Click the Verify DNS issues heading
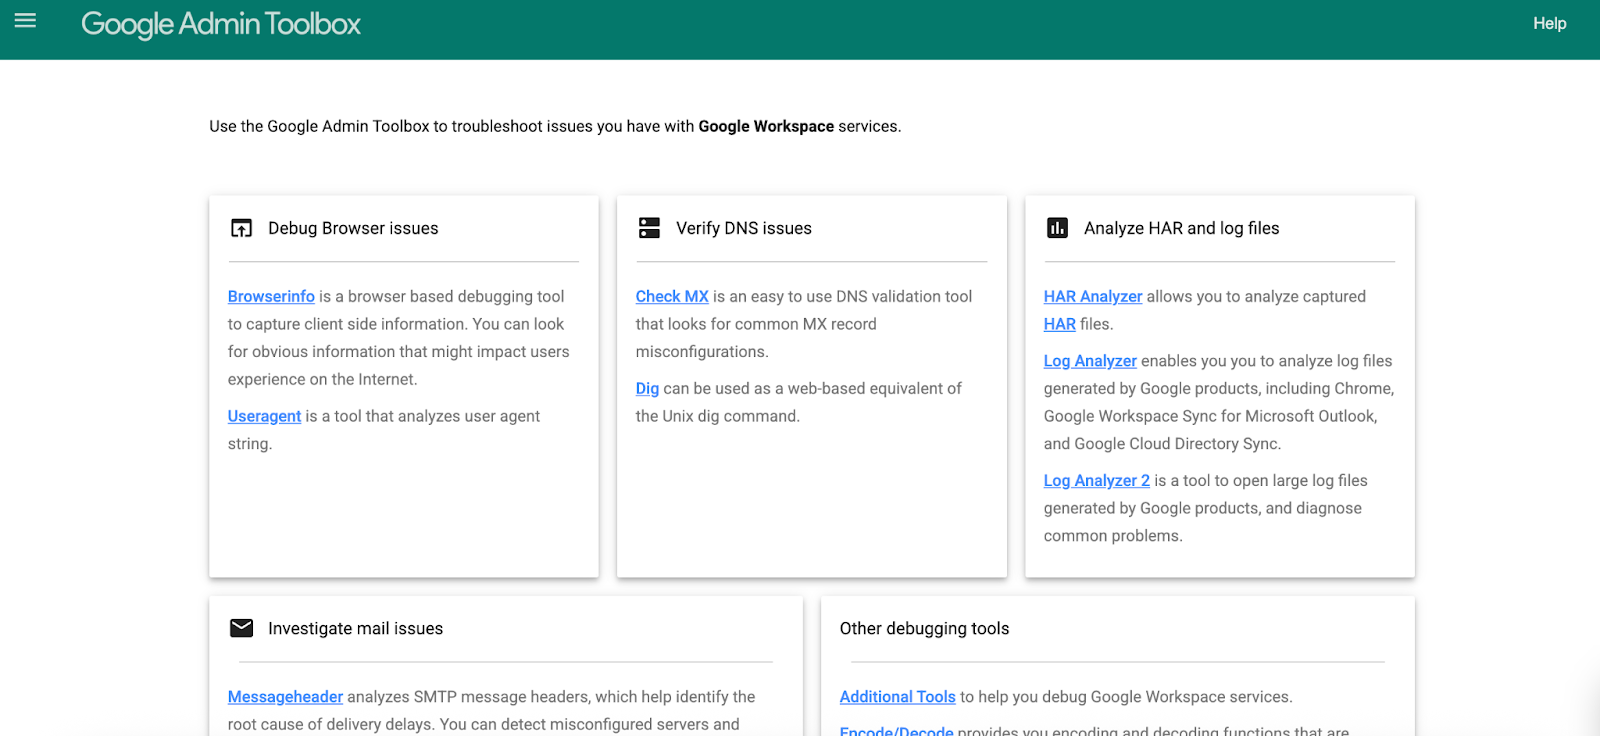Viewport: 1600px width, 736px height. click(x=744, y=228)
